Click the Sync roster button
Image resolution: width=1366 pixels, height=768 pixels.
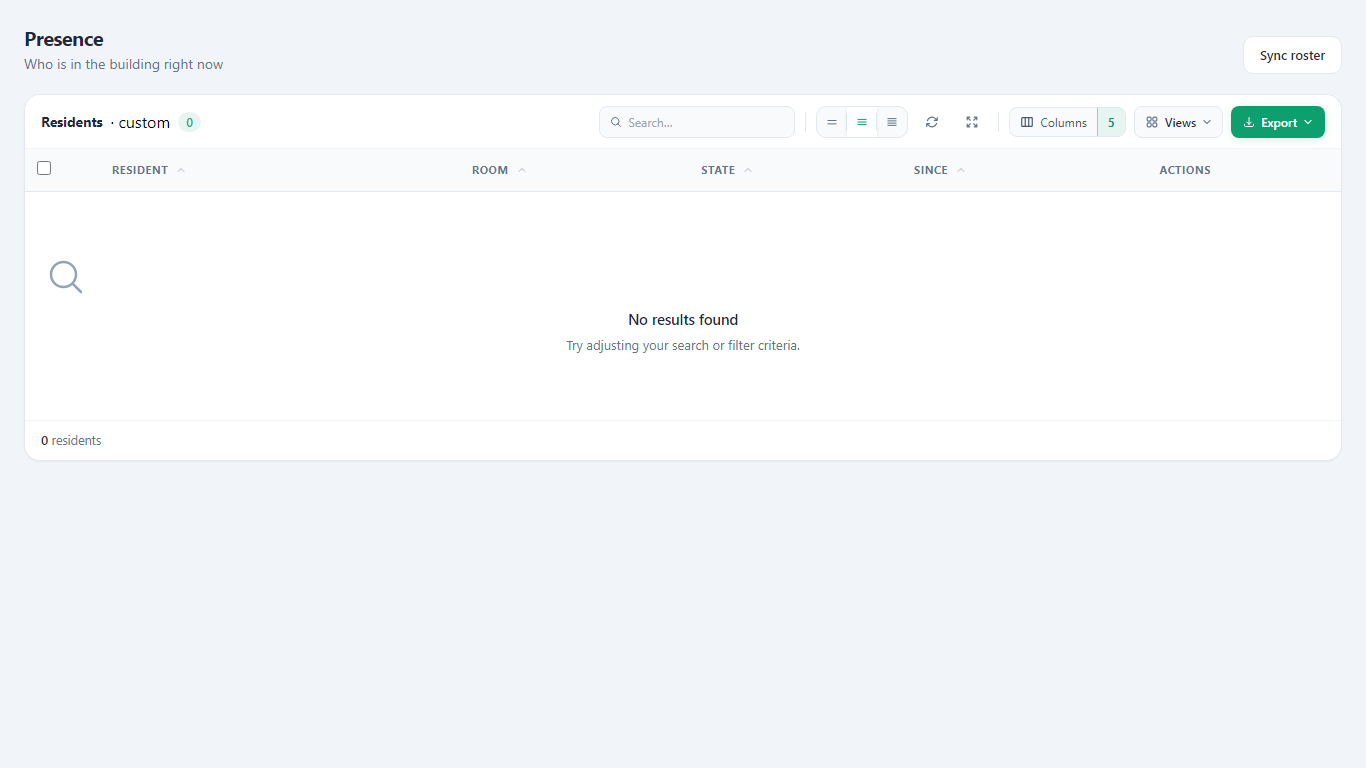[1292, 55]
